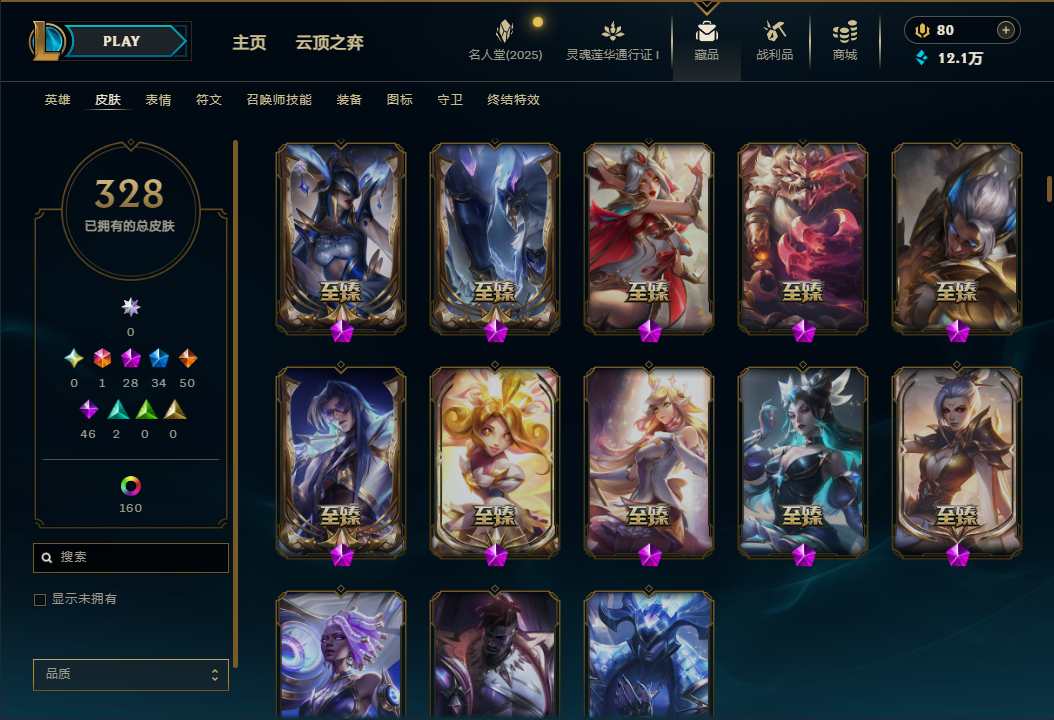Open the 灵魂莲华通行证 lotus icon
This screenshot has width=1054, height=720.
point(612,31)
